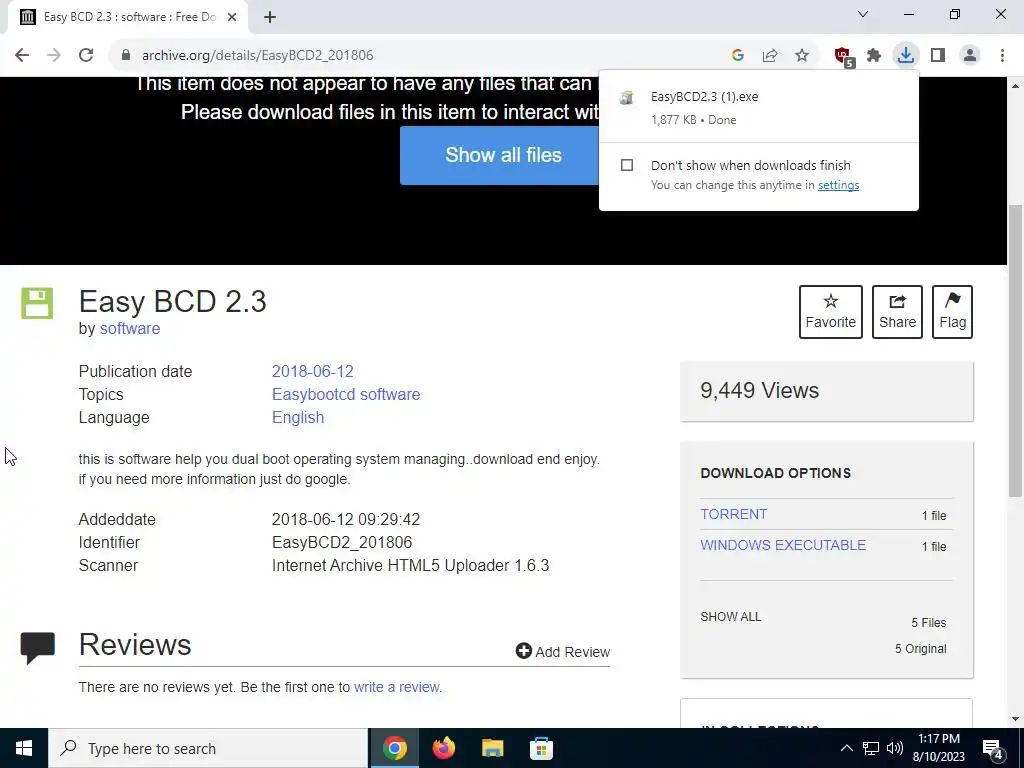Viewport: 1024px width, 768px height.
Task: Open uBlock extension icon
Action: [843, 56]
